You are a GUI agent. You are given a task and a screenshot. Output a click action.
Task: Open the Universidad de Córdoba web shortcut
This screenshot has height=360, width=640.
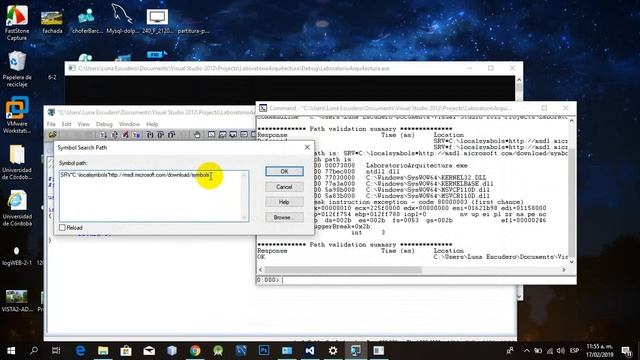coord(17,208)
